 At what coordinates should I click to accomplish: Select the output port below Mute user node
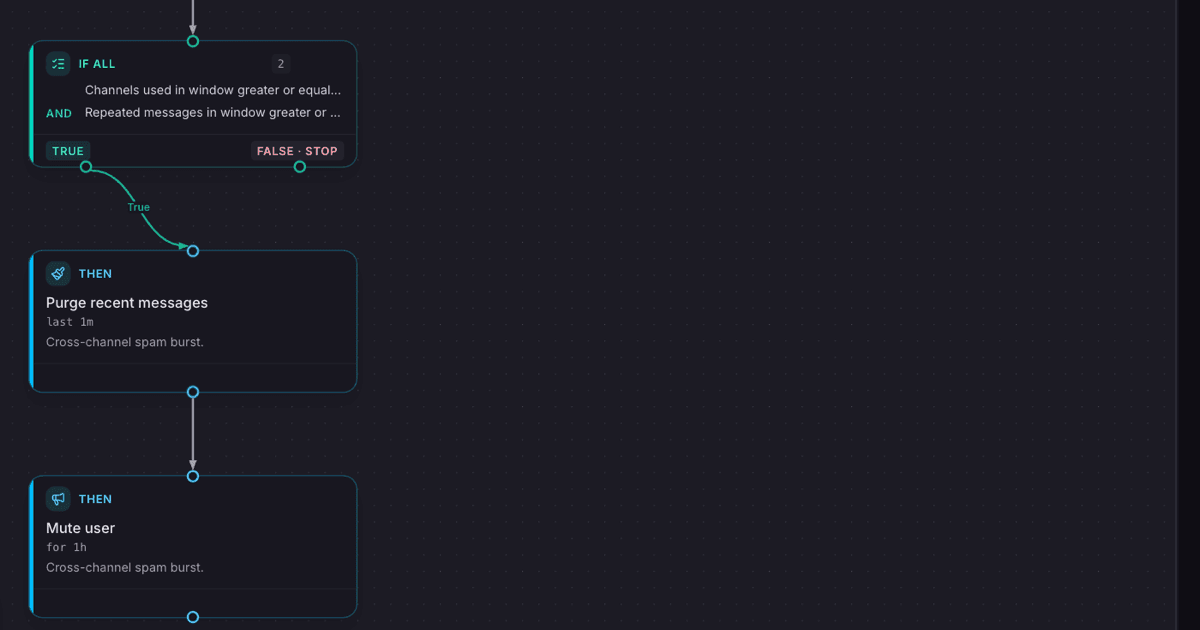coord(193,617)
